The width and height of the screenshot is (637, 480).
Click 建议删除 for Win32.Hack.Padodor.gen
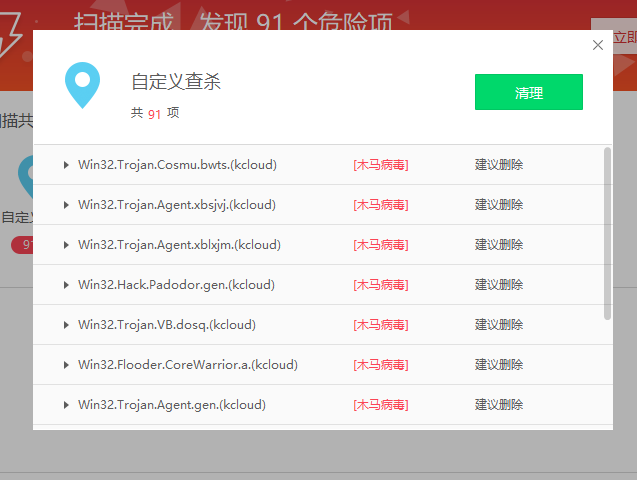499,285
